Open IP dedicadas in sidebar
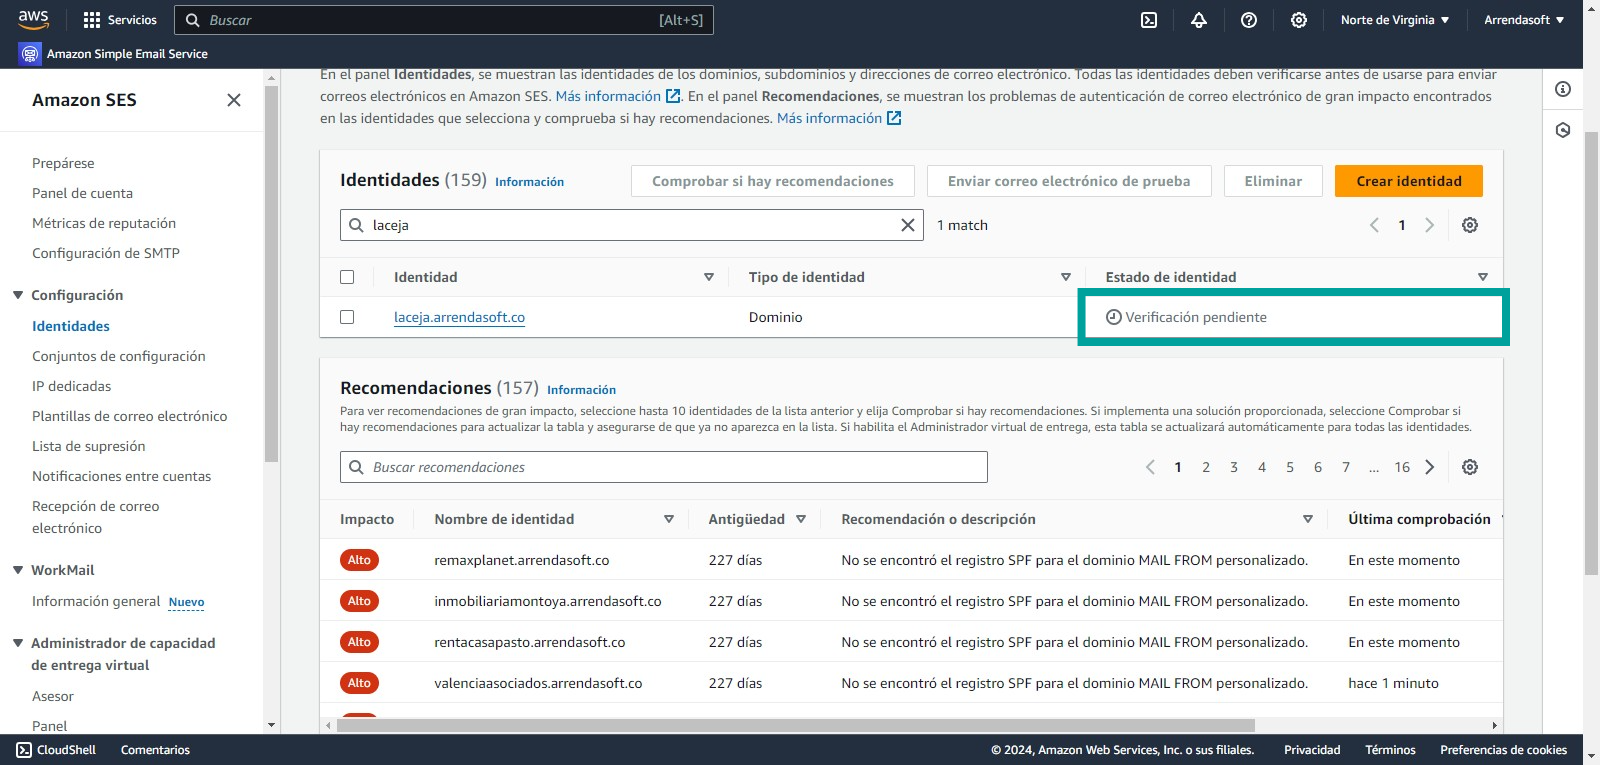The width and height of the screenshot is (1600, 765). pyautogui.click(x=72, y=386)
